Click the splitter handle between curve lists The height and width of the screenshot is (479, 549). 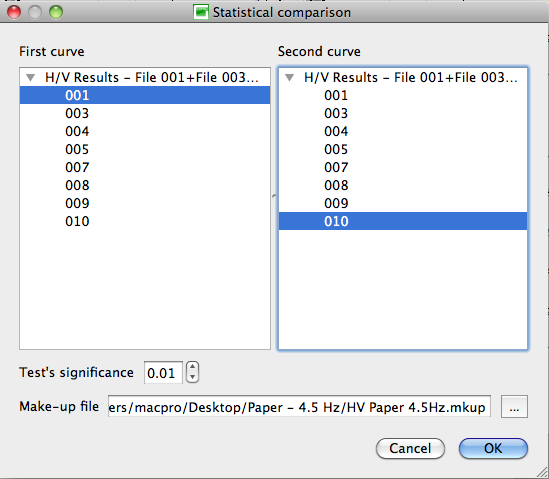point(274,196)
